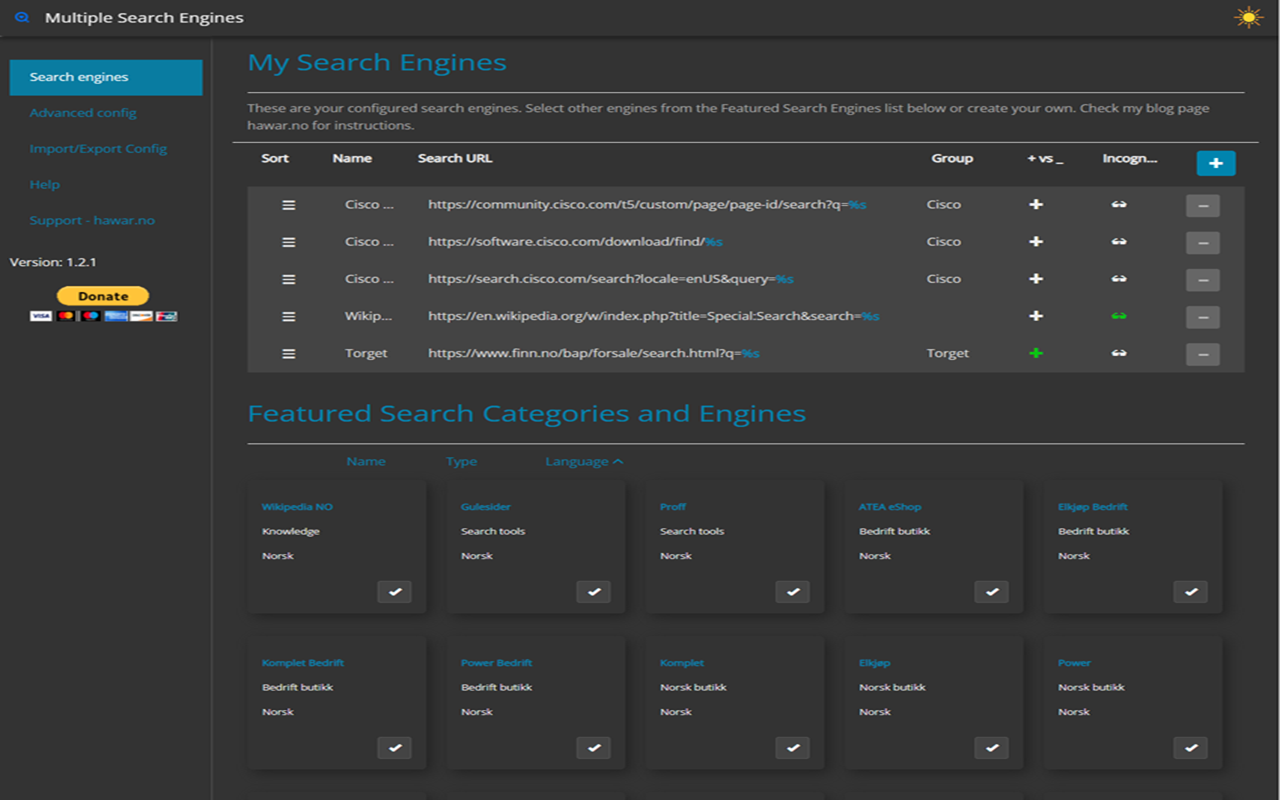This screenshot has height=800, width=1280.
Task: Toggle the green incognito icon for Wikipedia entry
Action: tap(1117, 316)
